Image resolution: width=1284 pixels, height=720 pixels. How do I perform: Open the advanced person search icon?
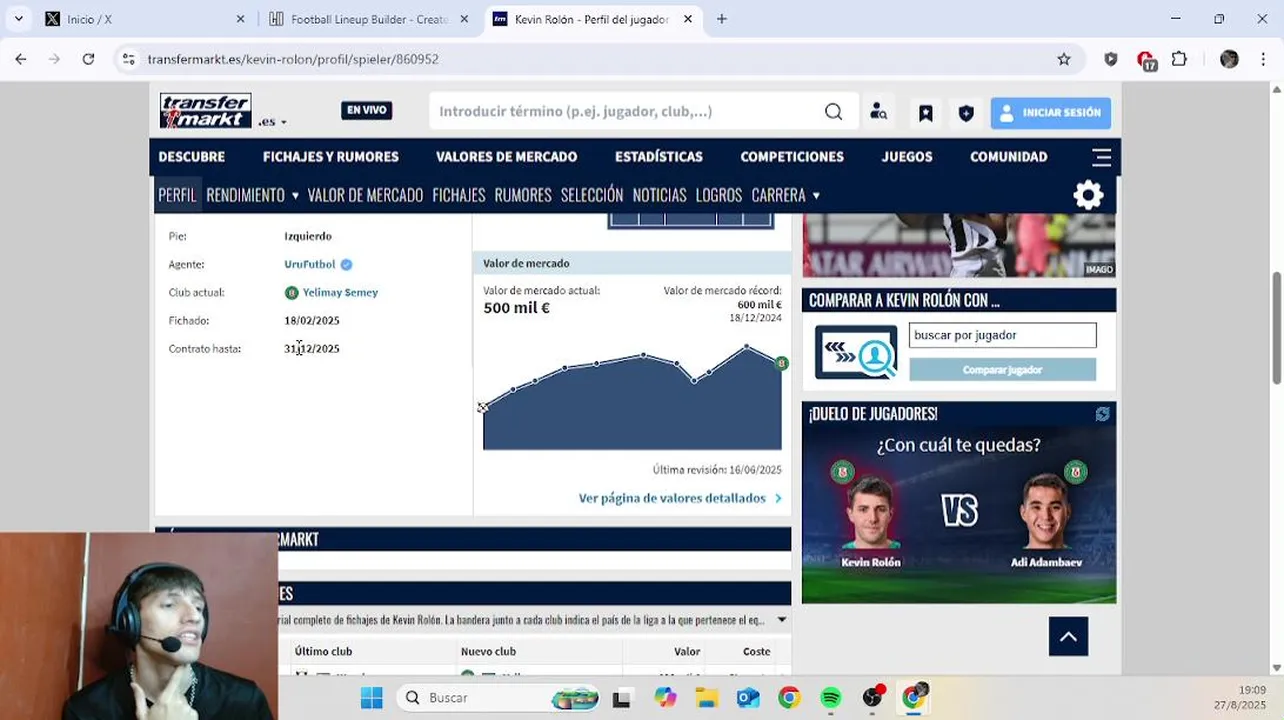click(879, 112)
